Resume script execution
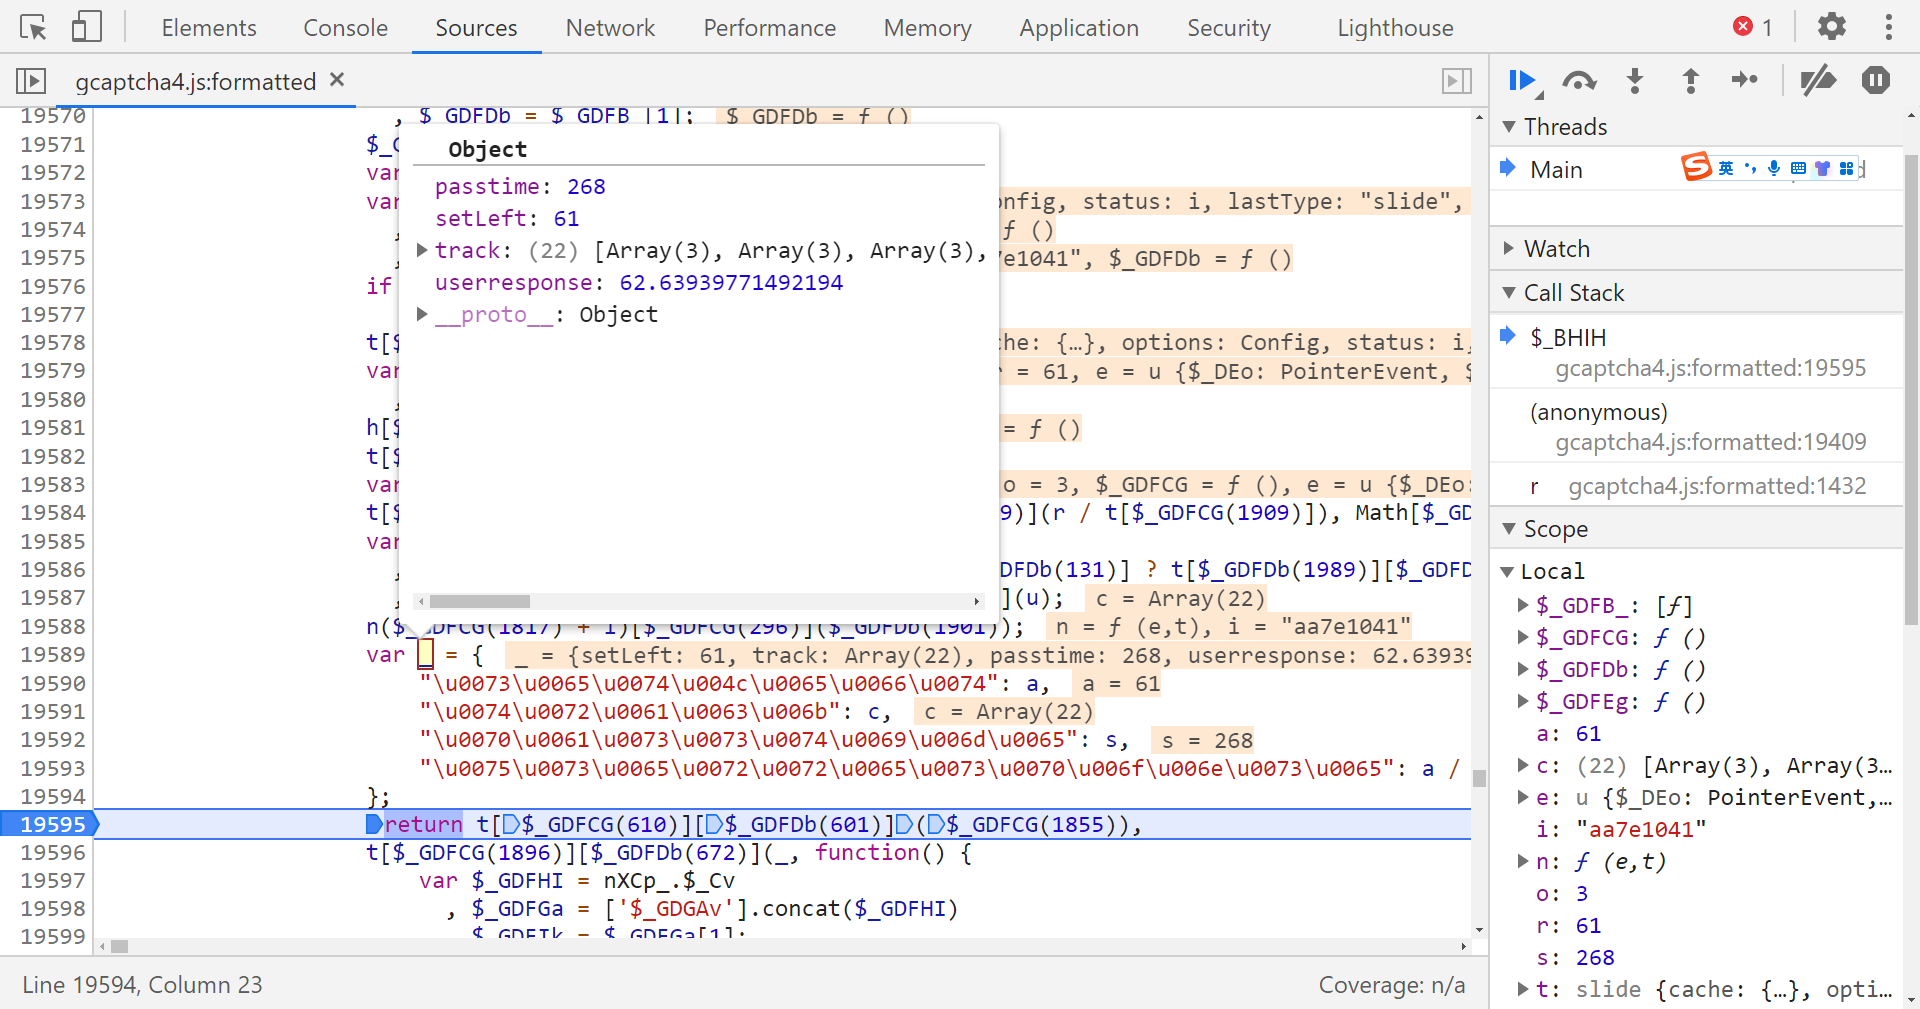This screenshot has width=1920, height=1009. [1524, 81]
